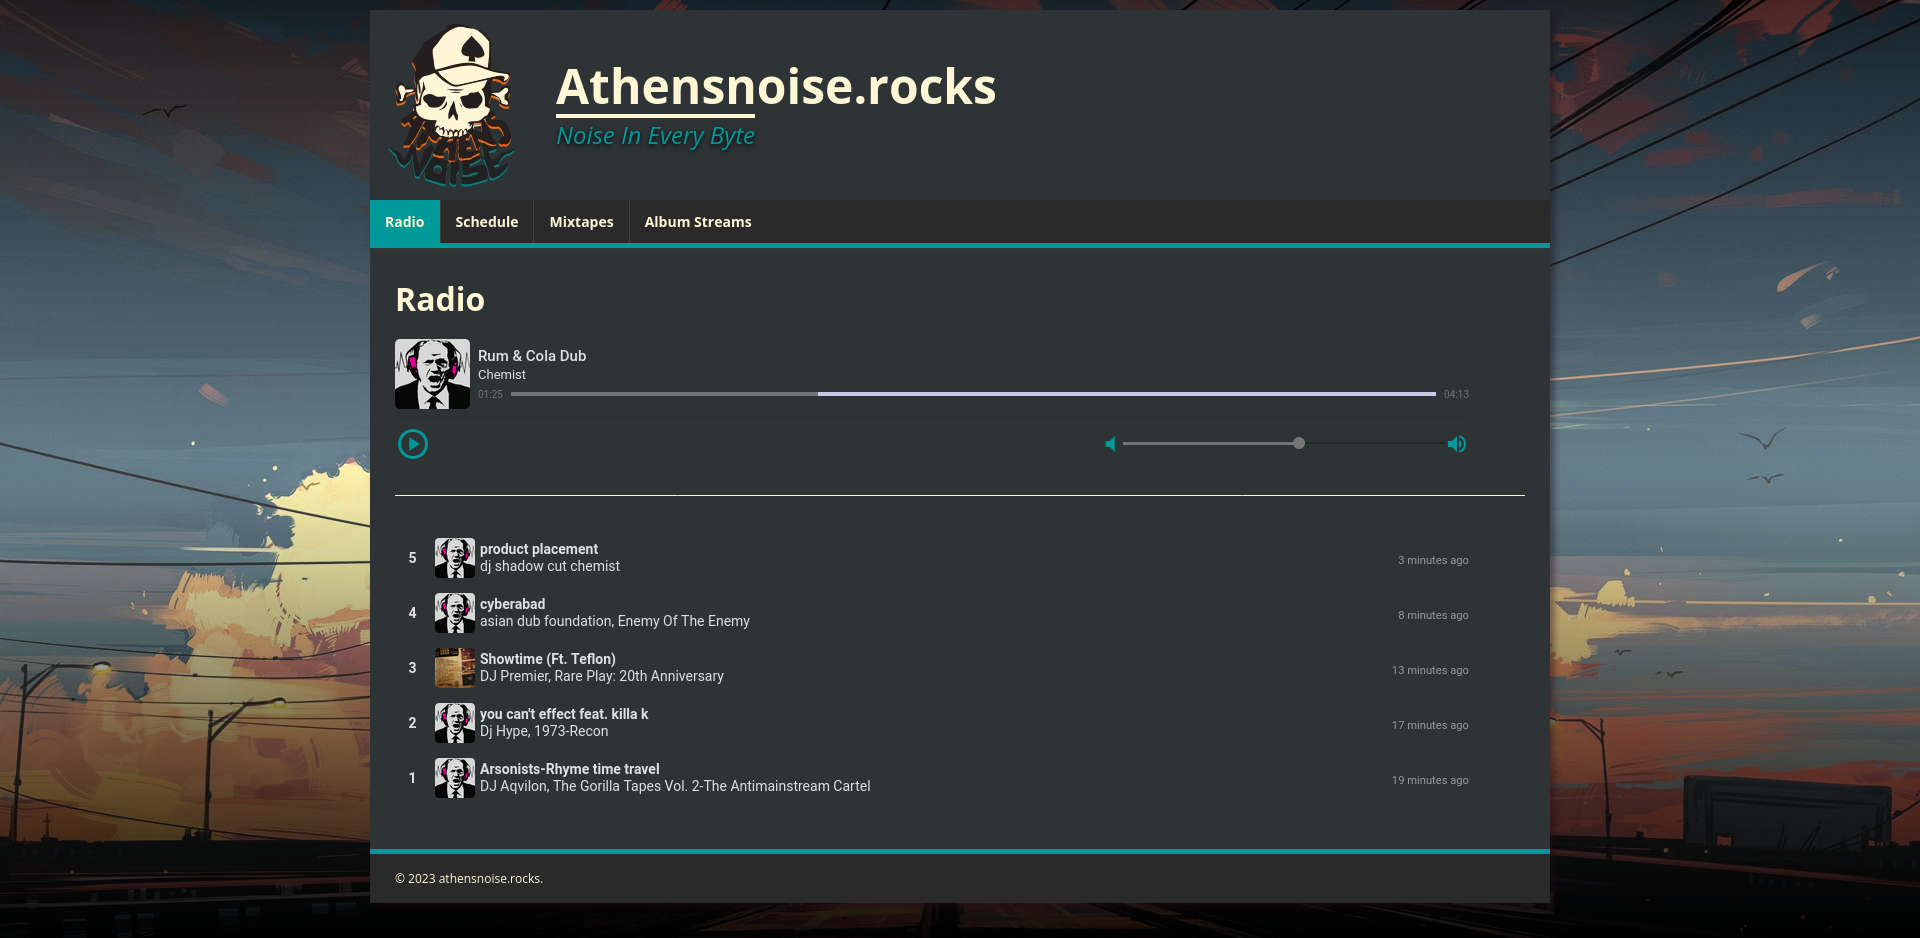This screenshot has height=938, width=1920.
Task: Click 'asian dub foundation, Enemy Of The Enemy'
Action: tap(615, 621)
